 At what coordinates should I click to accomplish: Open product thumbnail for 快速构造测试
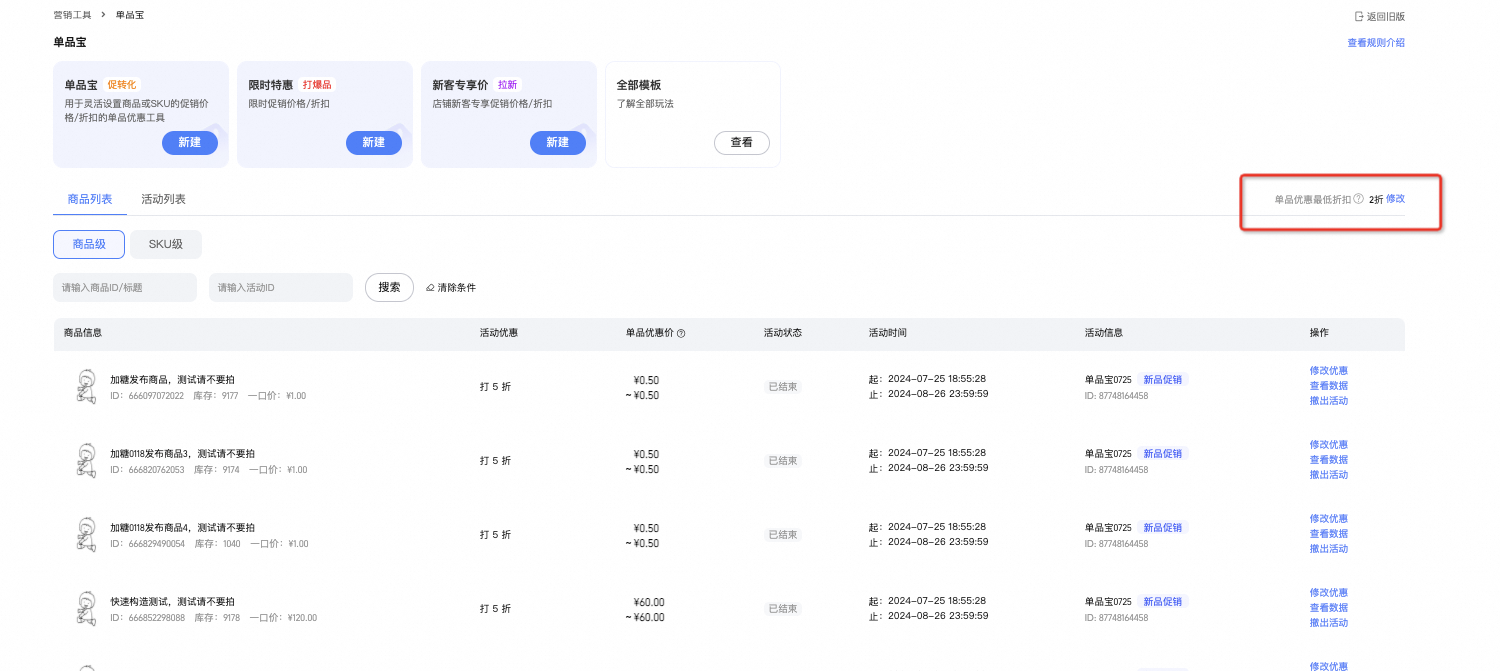coord(86,608)
